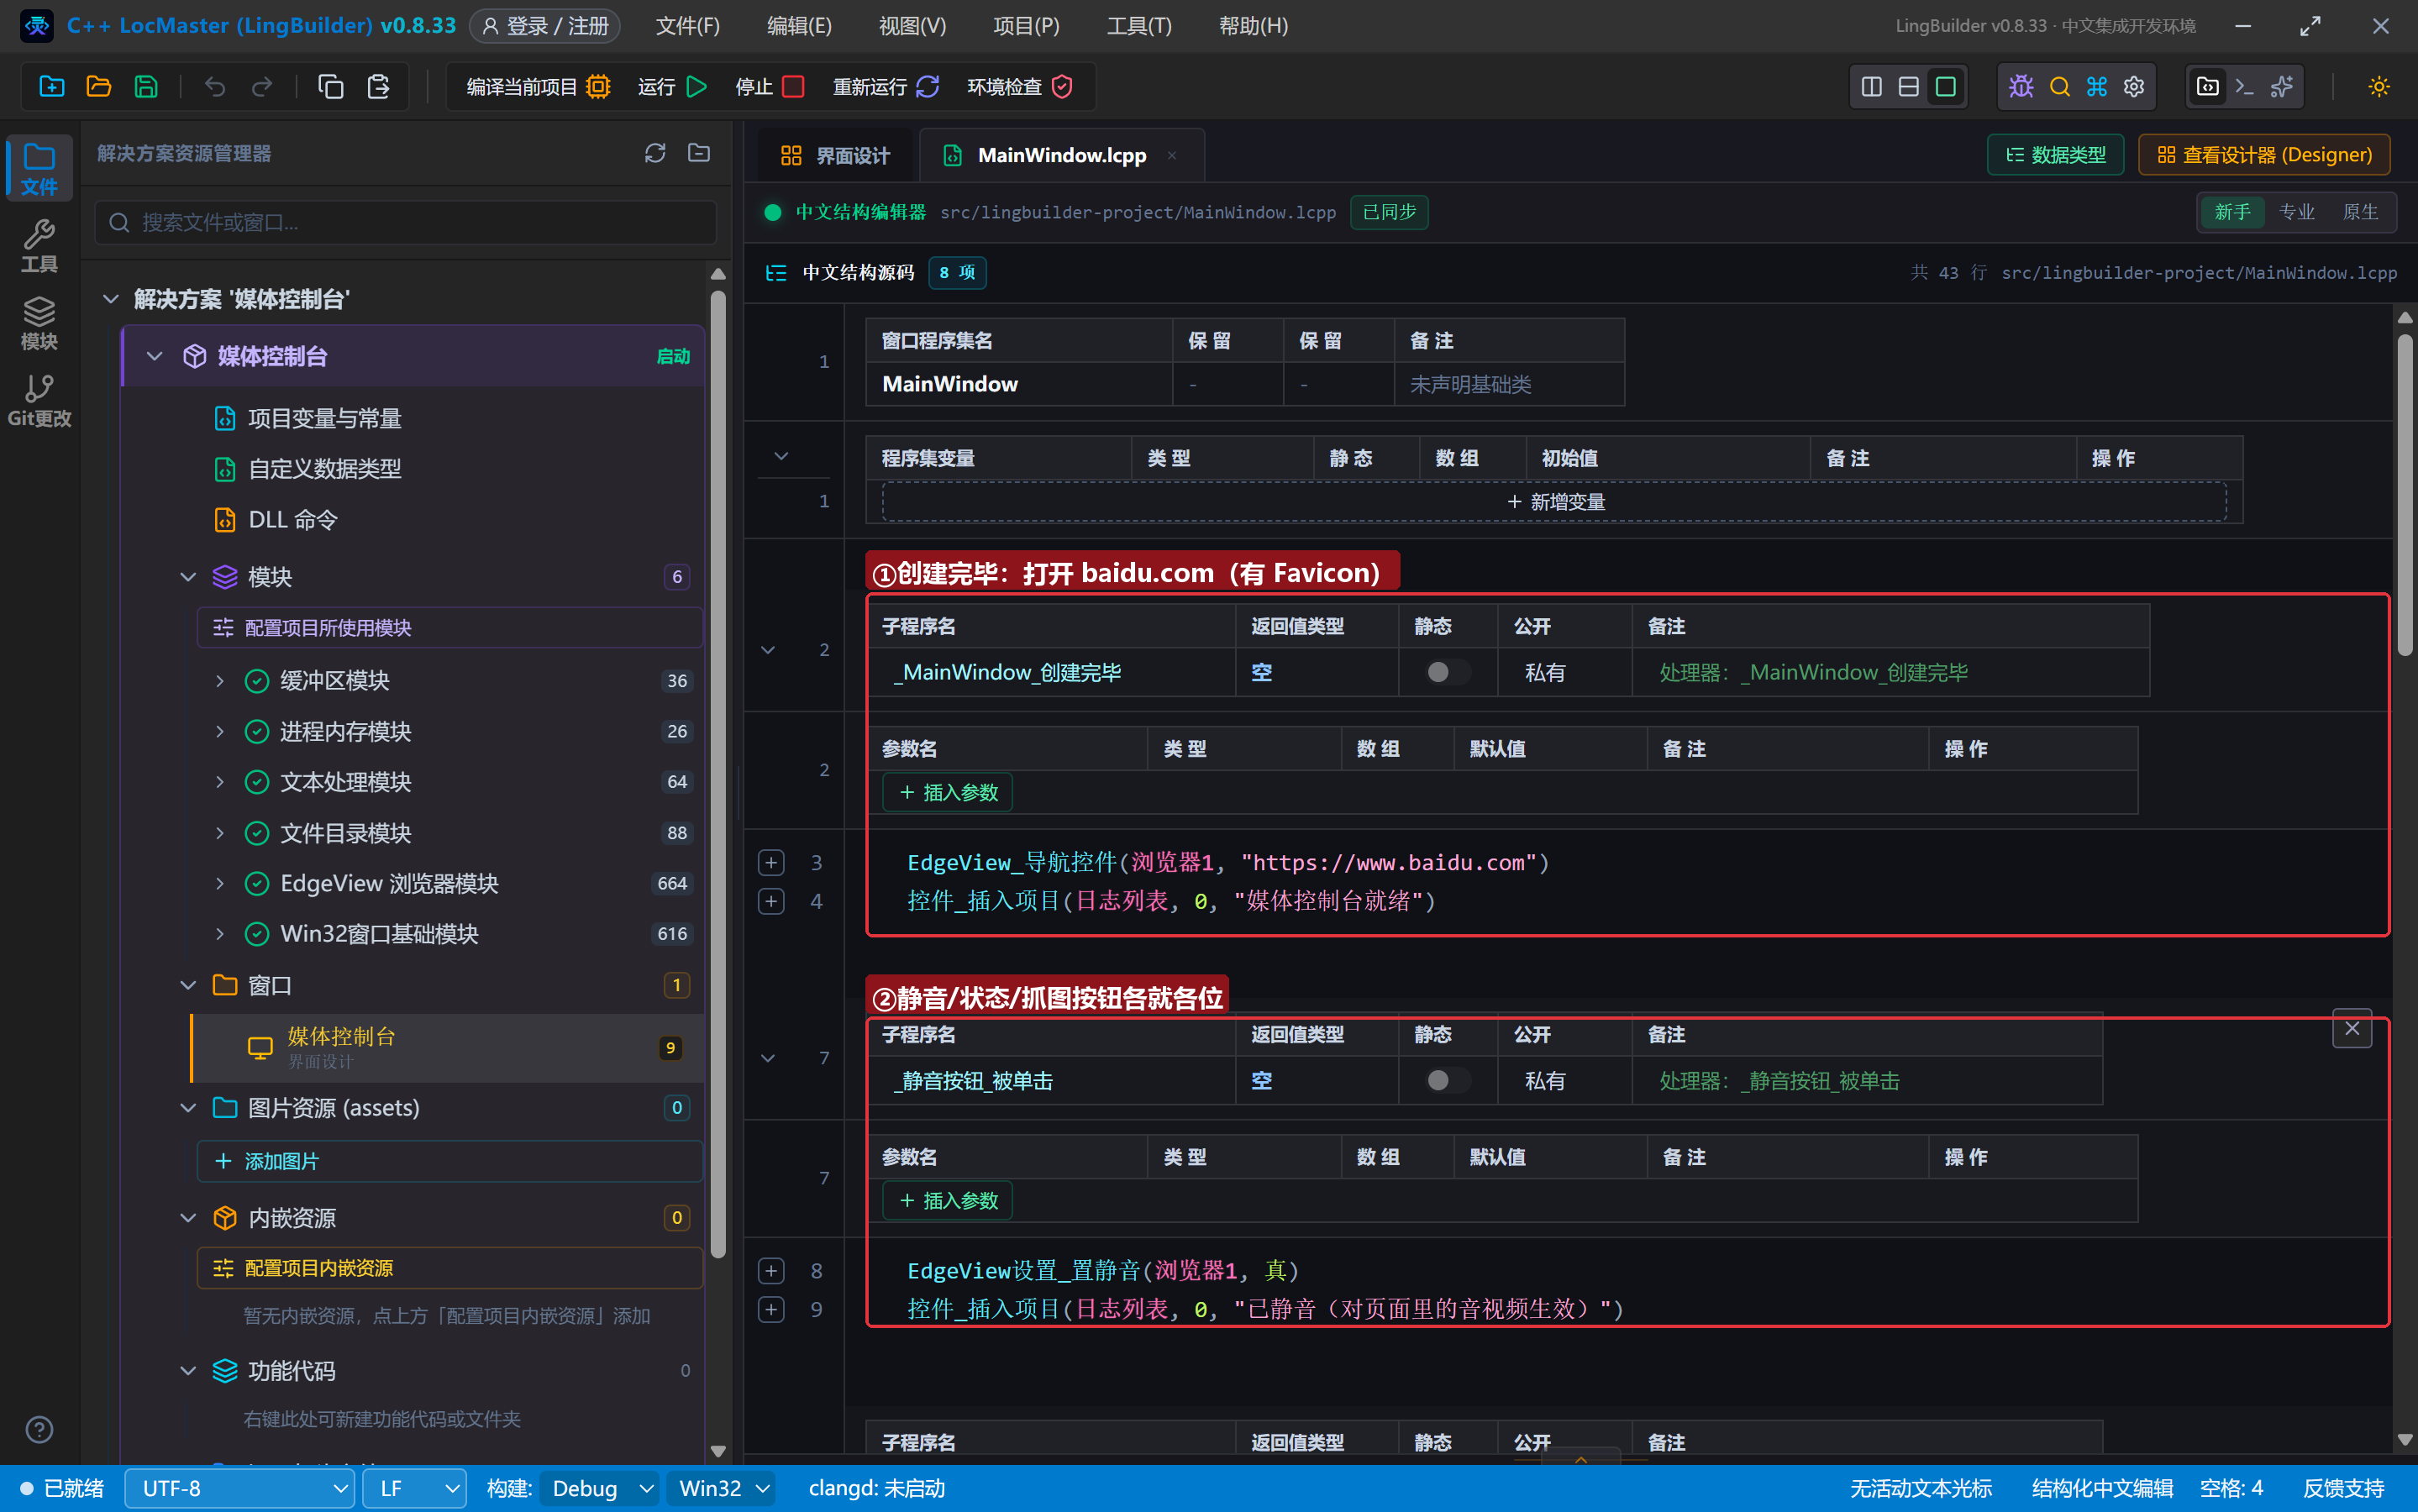Switch to the 界面设计 tab
The height and width of the screenshot is (1512, 2418).
pyautogui.click(x=835, y=155)
